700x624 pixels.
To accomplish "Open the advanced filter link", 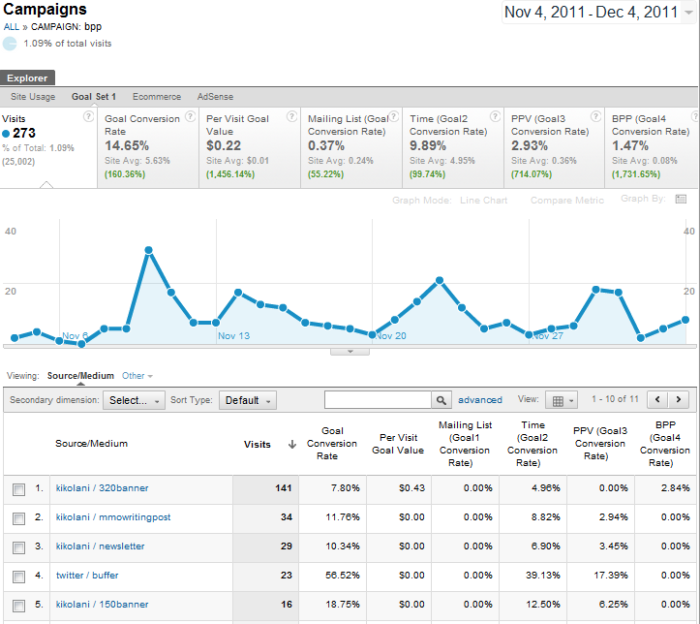I will point(480,400).
